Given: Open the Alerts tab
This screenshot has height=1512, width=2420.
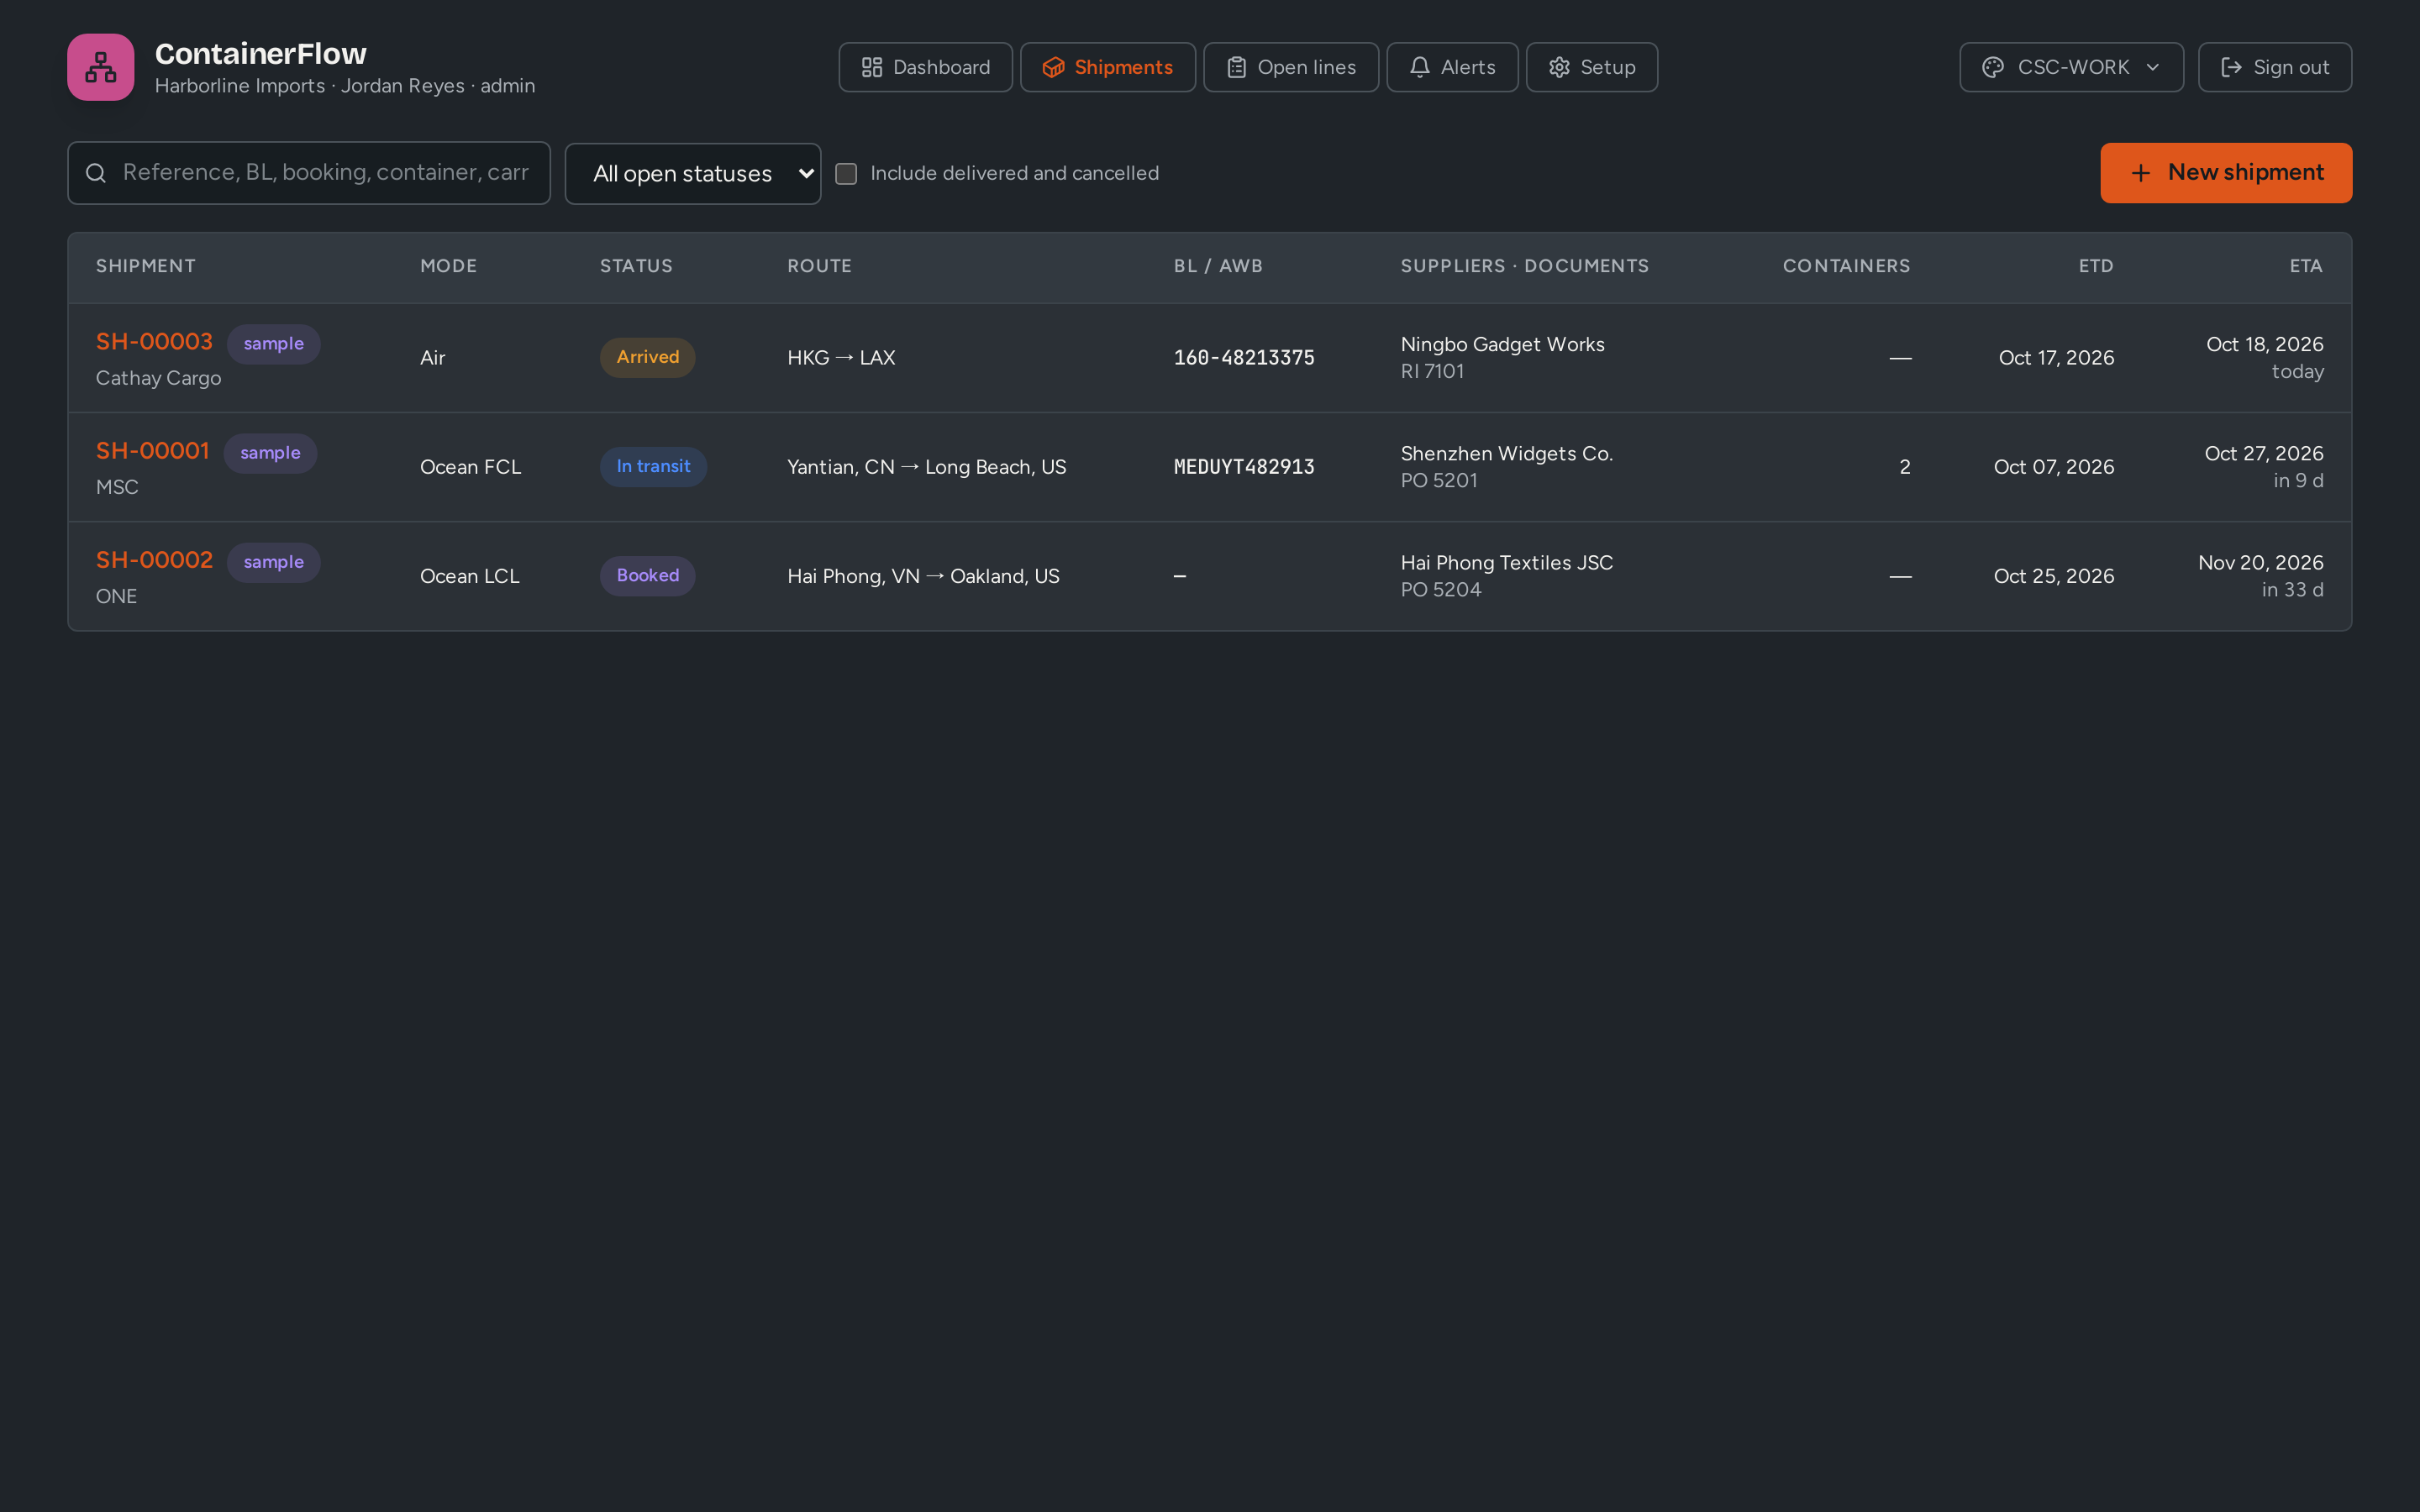Looking at the screenshot, I should click(x=1452, y=67).
